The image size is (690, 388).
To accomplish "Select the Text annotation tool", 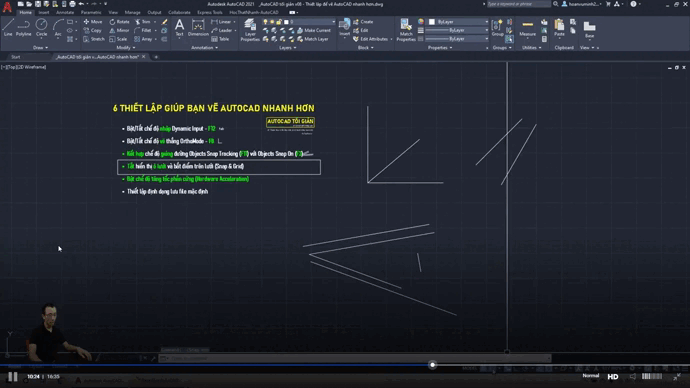I will point(179,27).
